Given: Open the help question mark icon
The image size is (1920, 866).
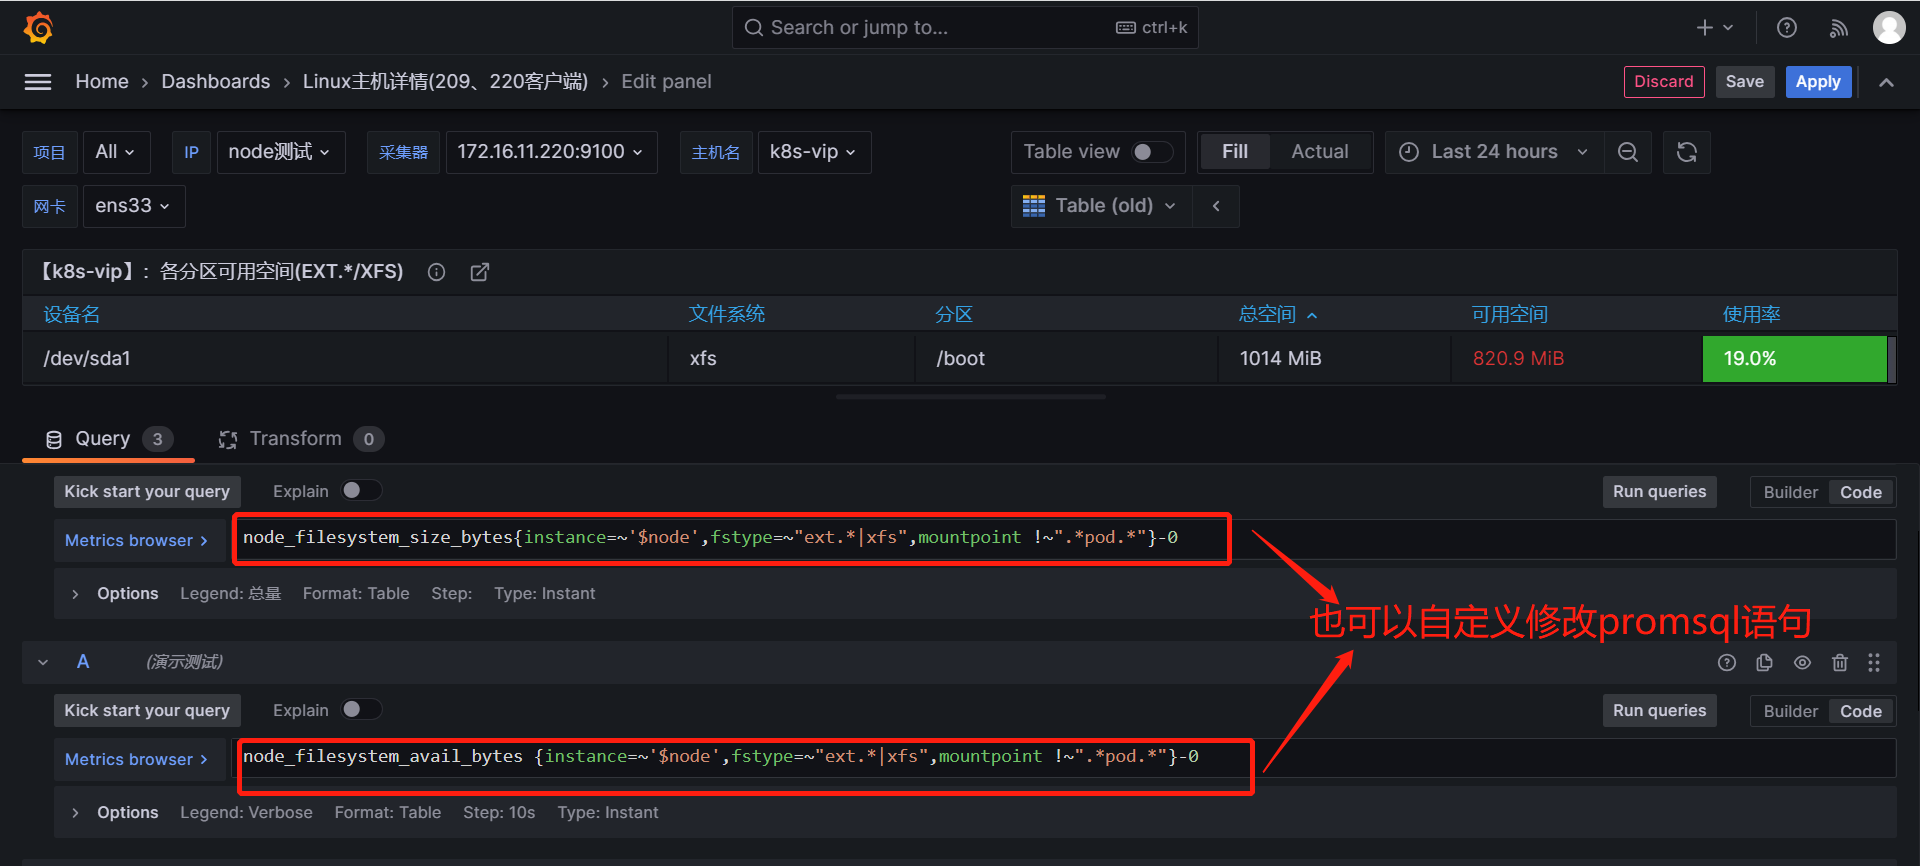Looking at the screenshot, I should (x=1787, y=28).
